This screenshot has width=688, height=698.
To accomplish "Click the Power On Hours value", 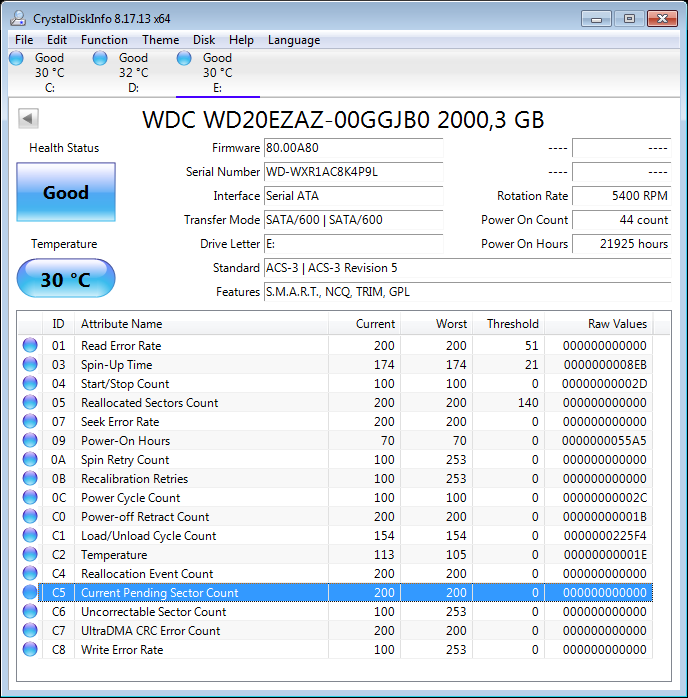I will pyautogui.click(x=621, y=244).
